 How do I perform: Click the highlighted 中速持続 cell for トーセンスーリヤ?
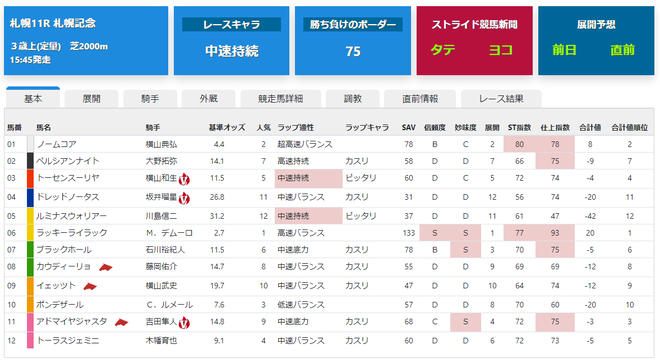pyautogui.click(x=309, y=179)
